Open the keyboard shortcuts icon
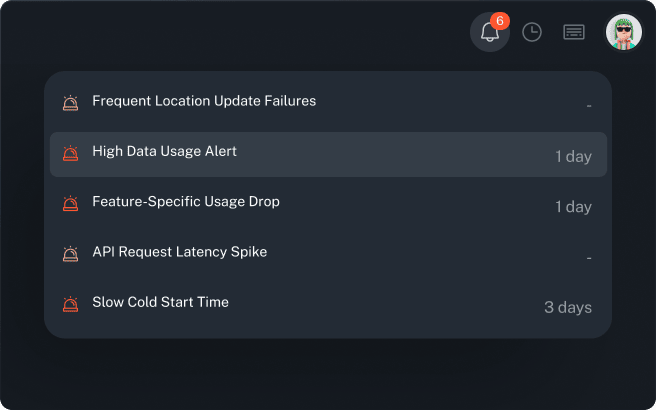 click(574, 33)
